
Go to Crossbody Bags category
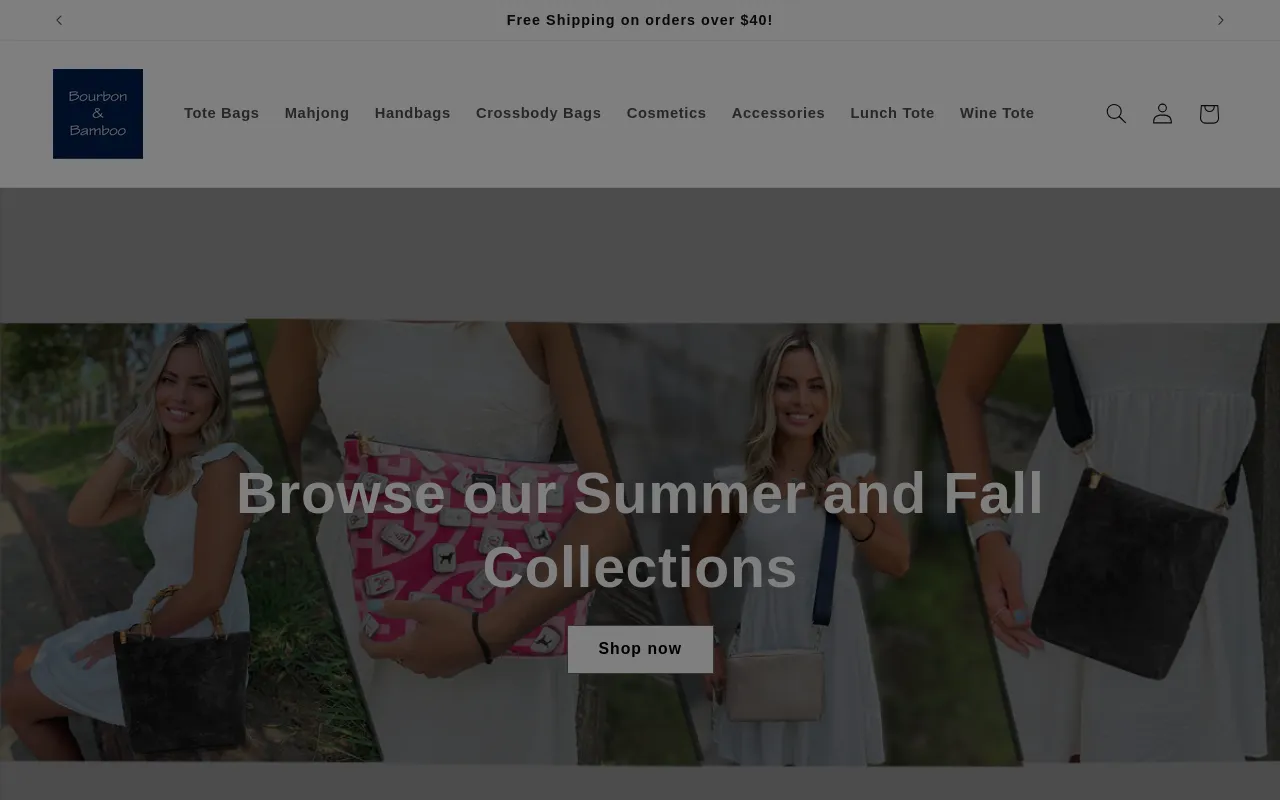point(538,113)
